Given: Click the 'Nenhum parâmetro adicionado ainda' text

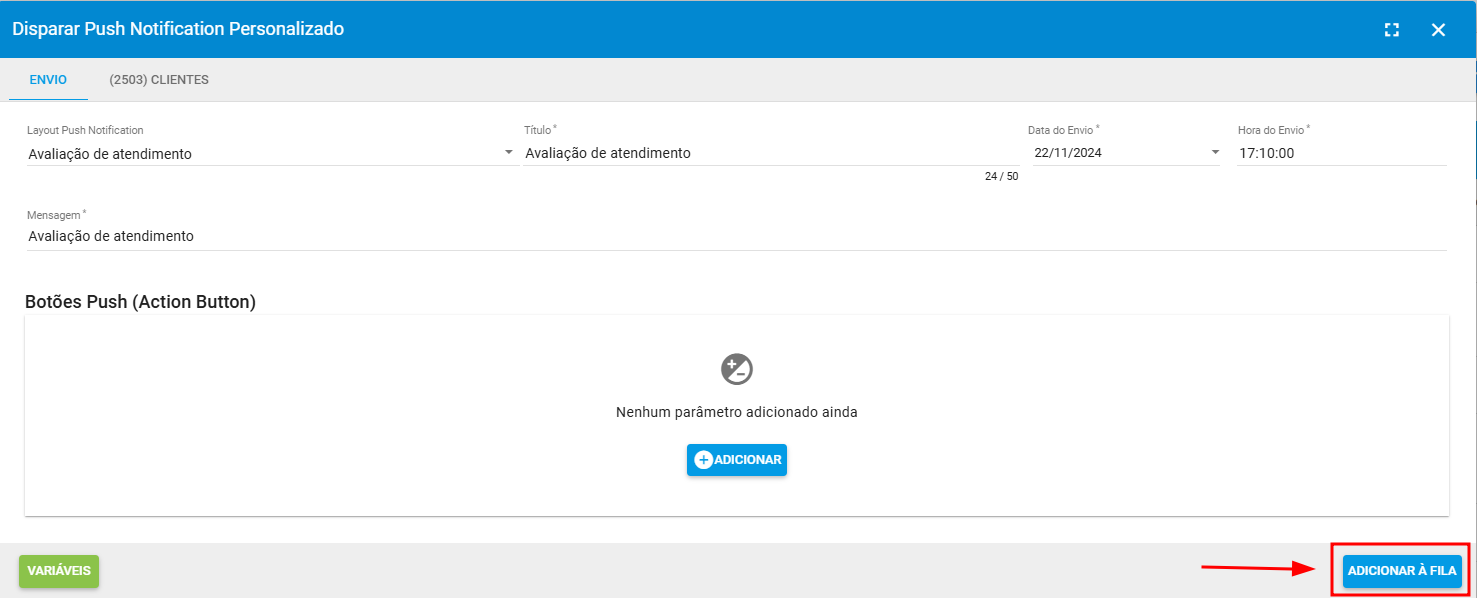Looking at the screenshot, I should click(x=737, y=412).
